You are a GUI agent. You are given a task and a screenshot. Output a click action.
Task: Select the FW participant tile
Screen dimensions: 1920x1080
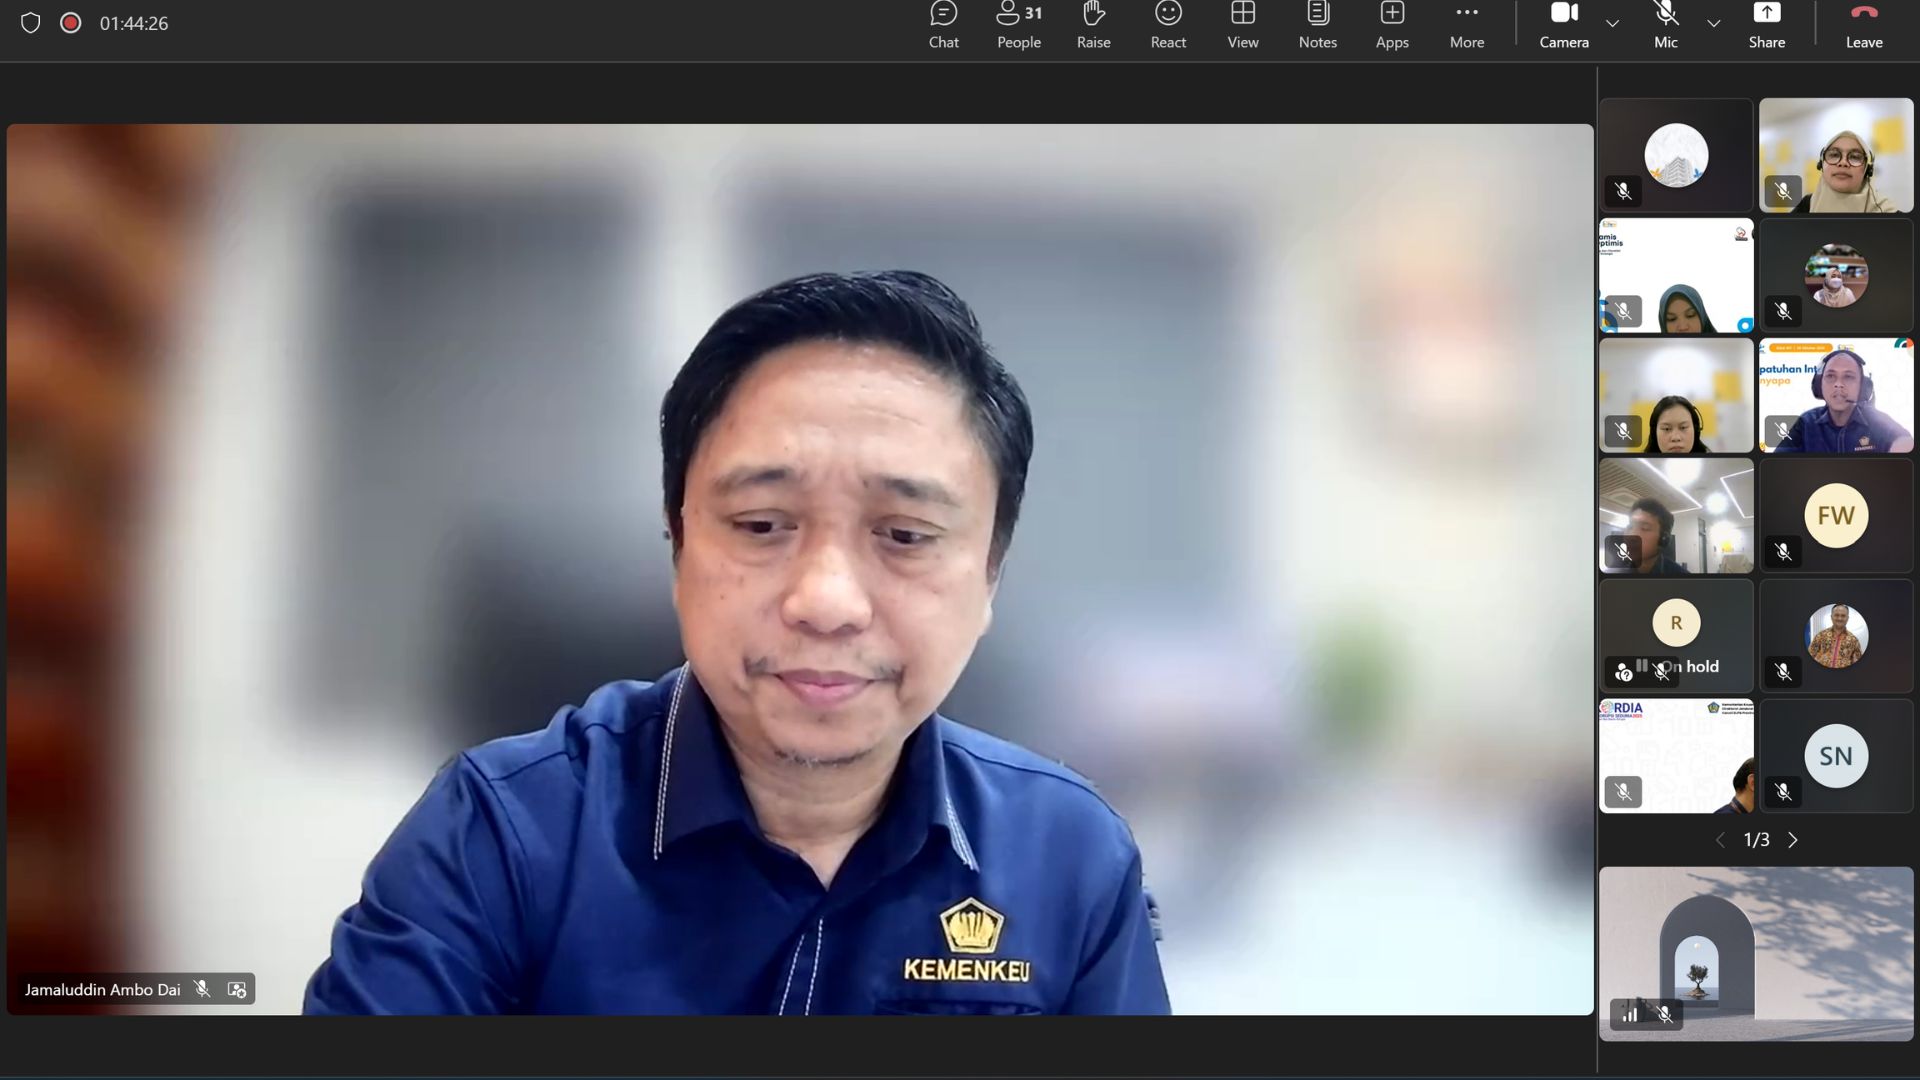tap(1835, 516)
